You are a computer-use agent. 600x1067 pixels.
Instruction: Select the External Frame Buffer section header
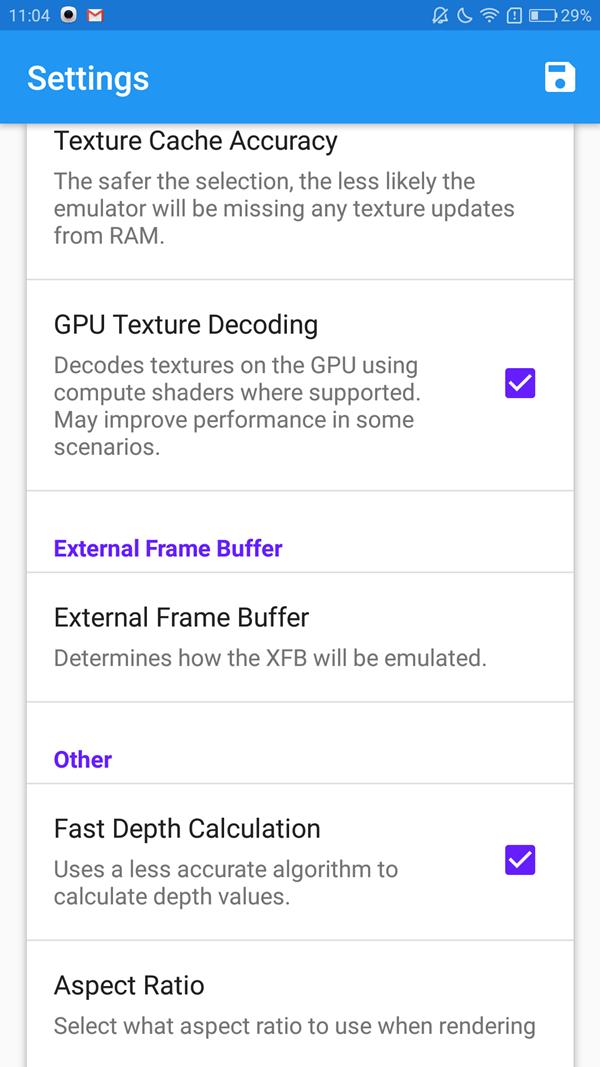pos(168,548)
